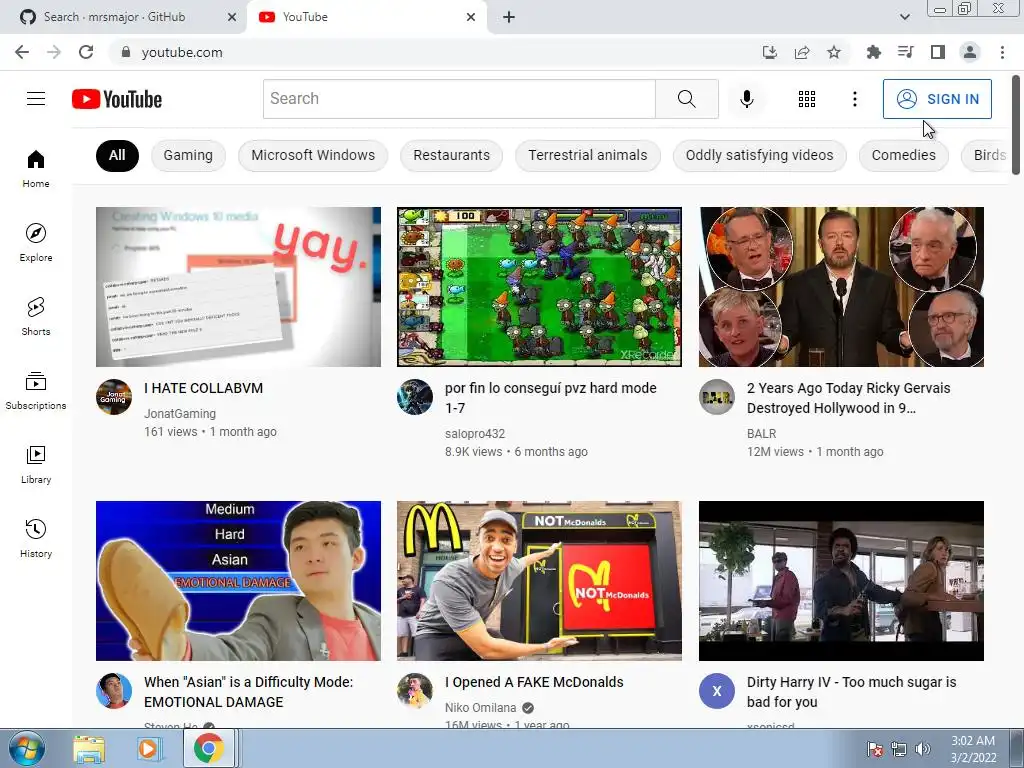Viewport: 1024px width, 768px height.
Task: Close the GitHub tab
Action: [232, 17]
